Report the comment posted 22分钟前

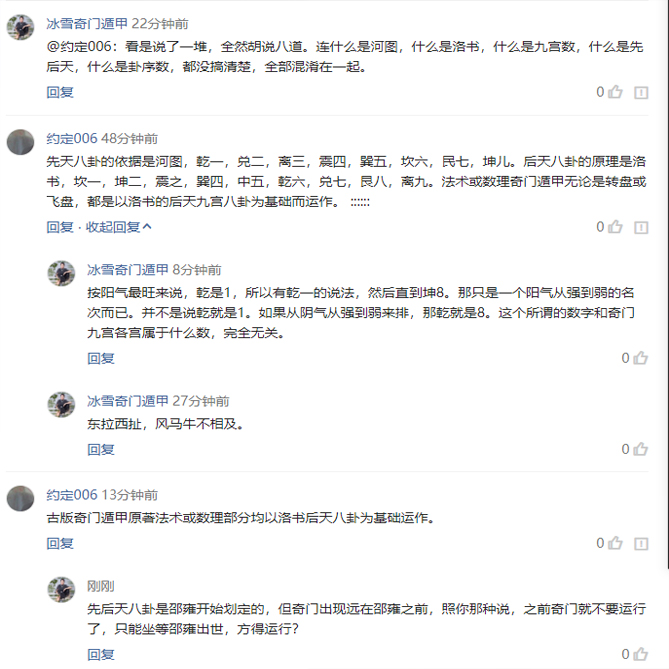pyautogui.click(x=641, y=92)
